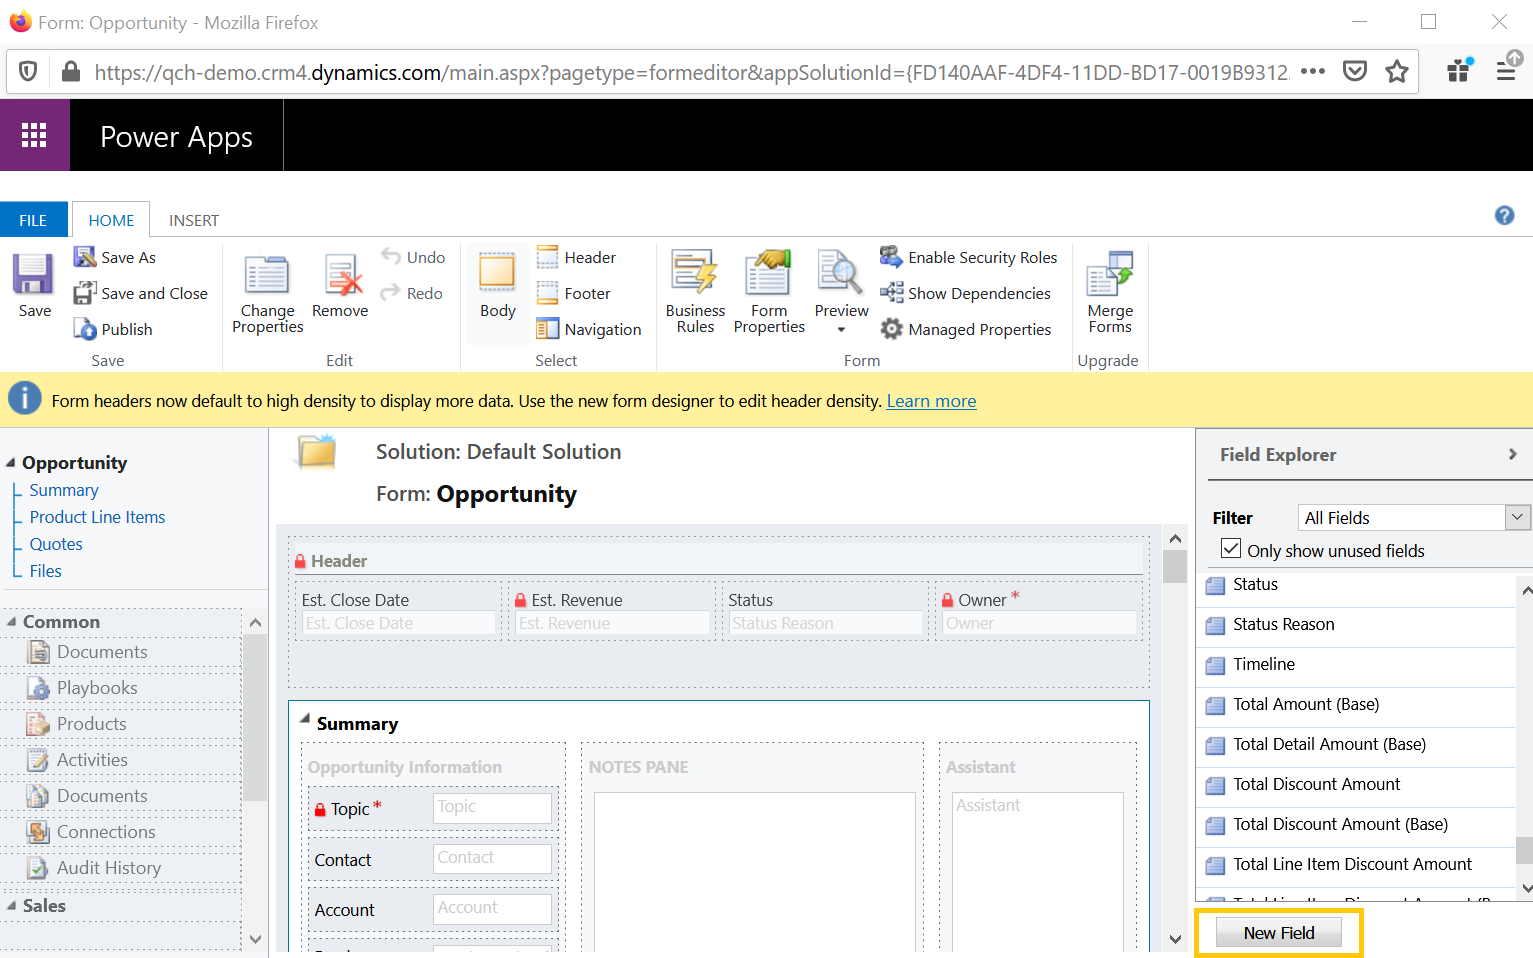The image size is (1533, 958).
Task: Open the All Fields filter dropdown
Action: point(1517,517)
